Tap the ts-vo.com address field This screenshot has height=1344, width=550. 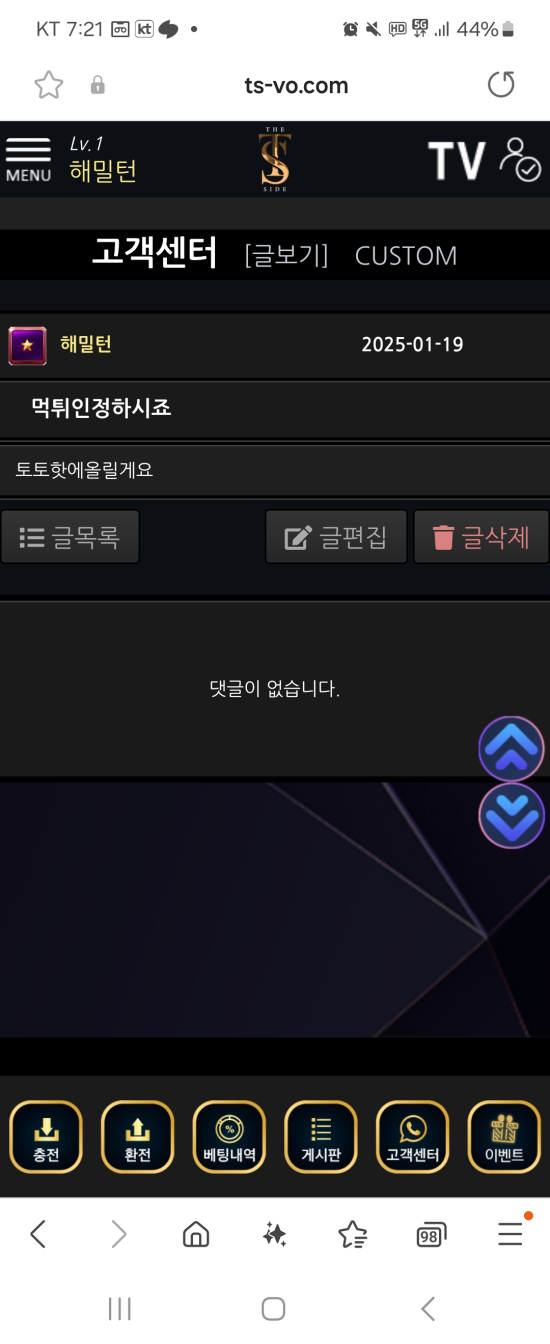coord(296,86)
